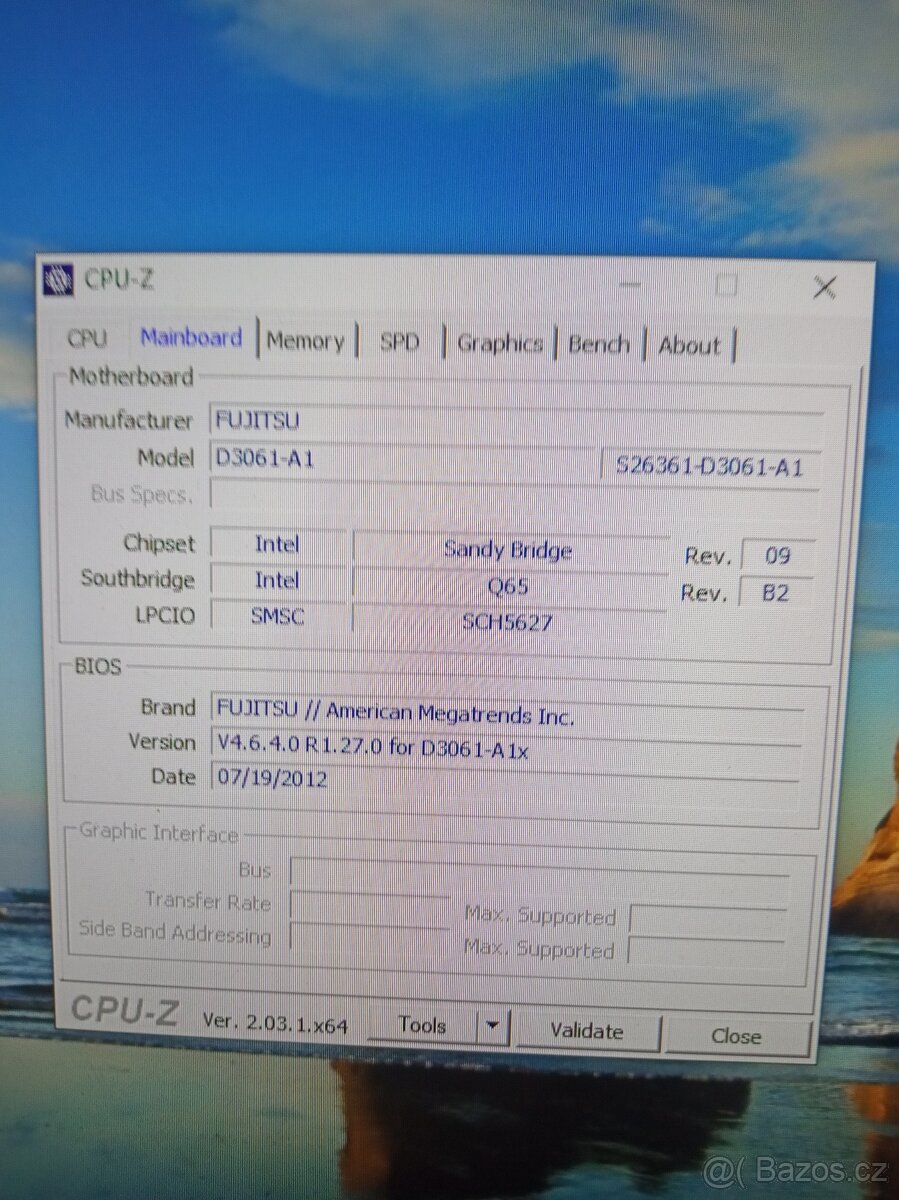Click the Sandy Bridge chipset field

coord(508,551)
